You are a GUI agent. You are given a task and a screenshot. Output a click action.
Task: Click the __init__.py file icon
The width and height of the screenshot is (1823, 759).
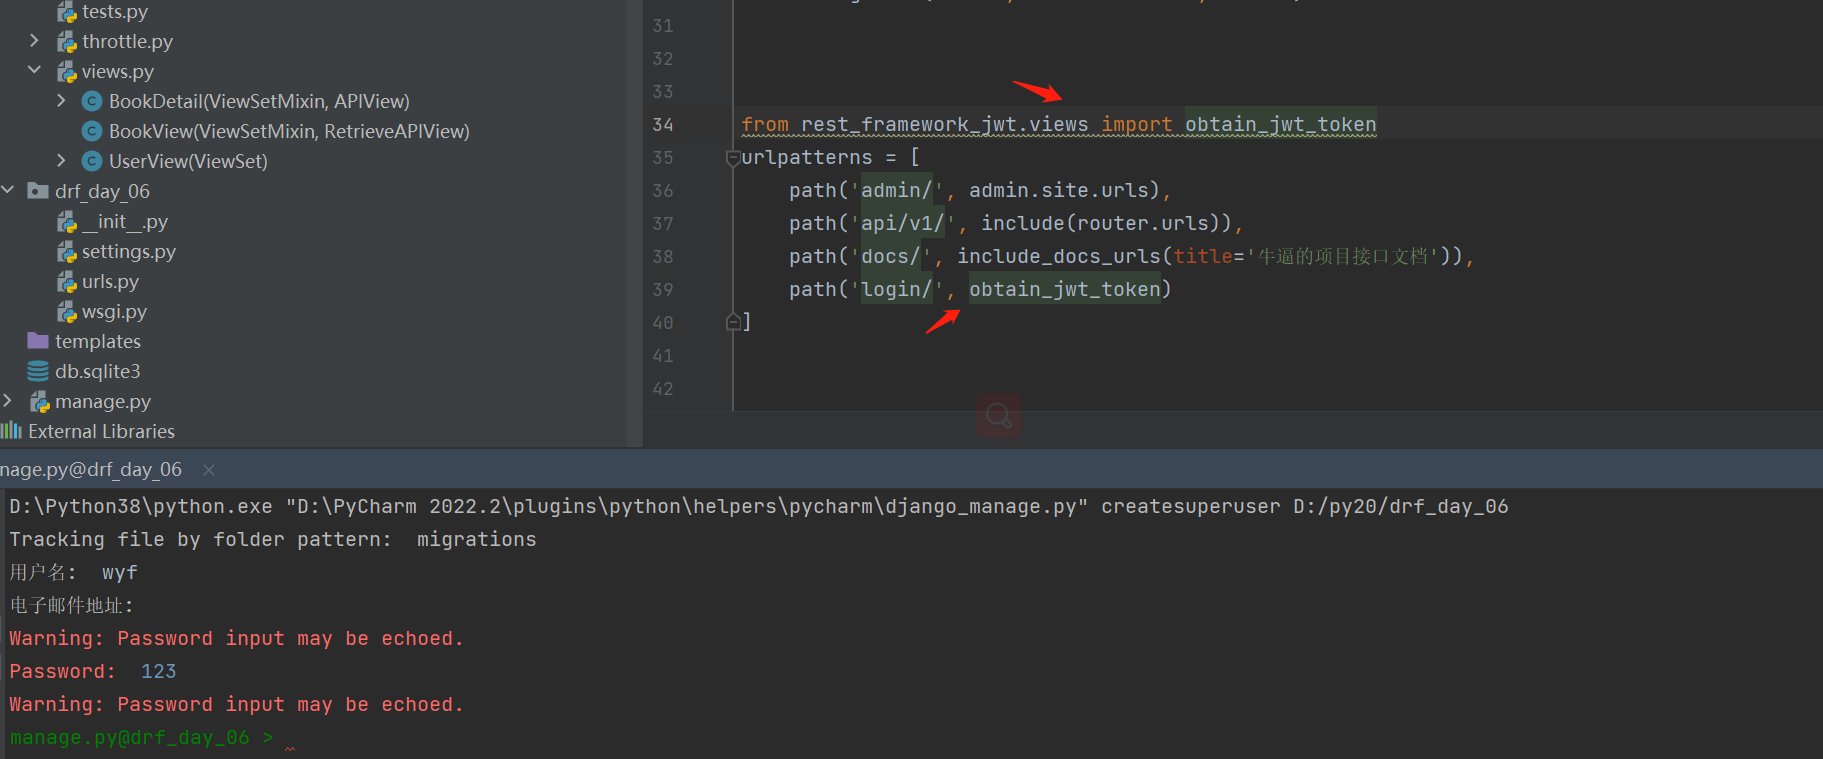67,222
